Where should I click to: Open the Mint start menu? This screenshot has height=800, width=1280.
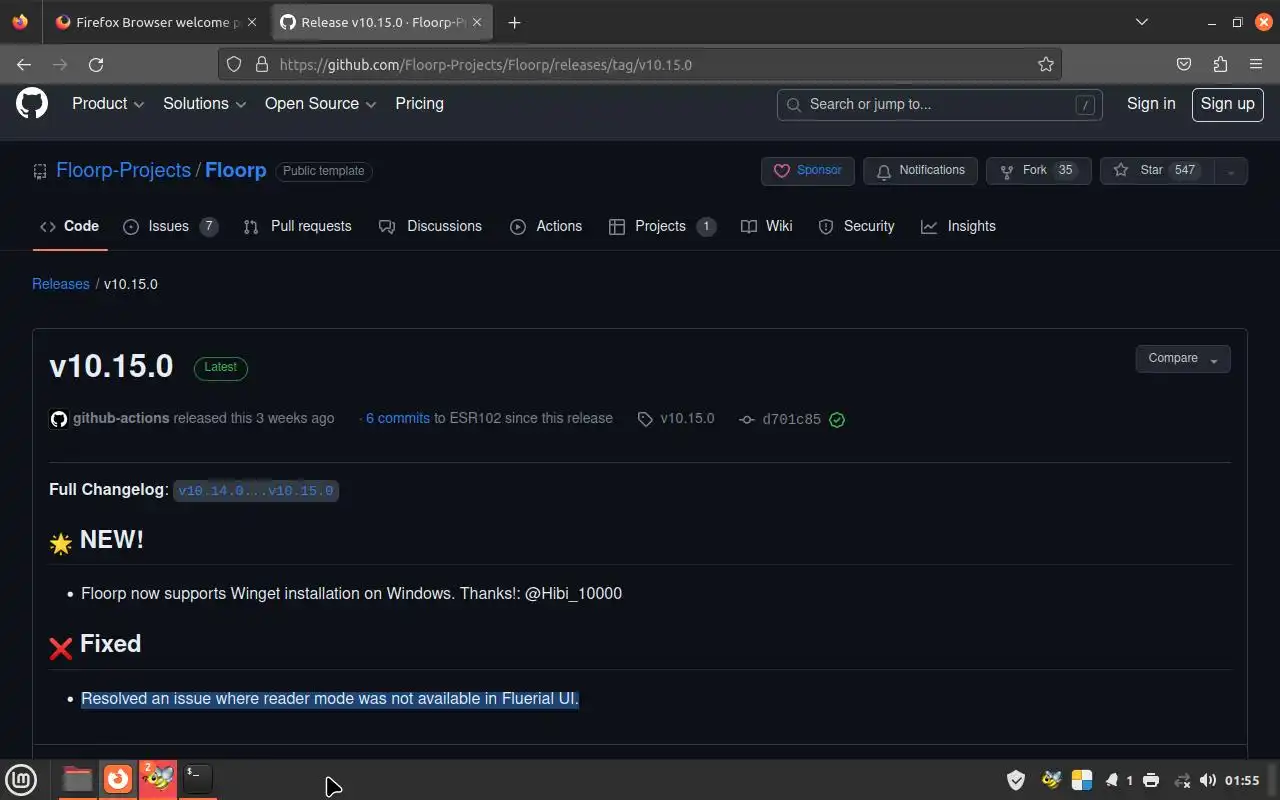pos(21,779)
